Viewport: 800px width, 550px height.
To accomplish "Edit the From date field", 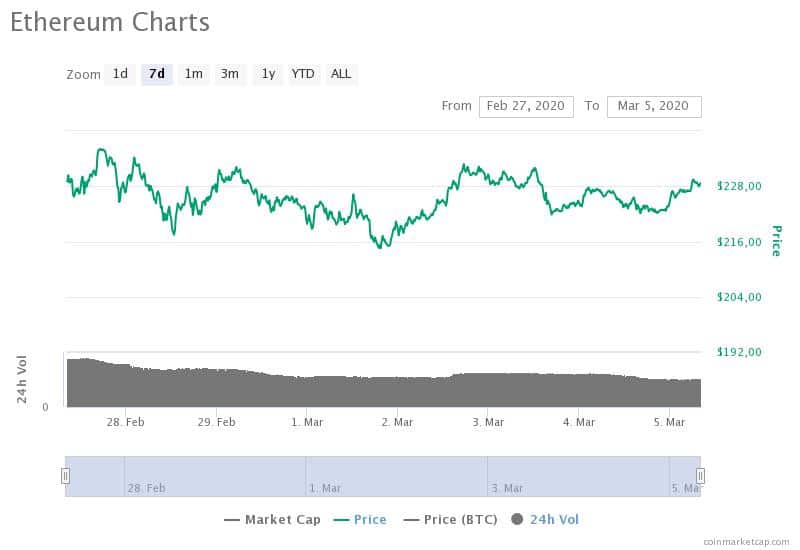I will [x=526, y=106].
